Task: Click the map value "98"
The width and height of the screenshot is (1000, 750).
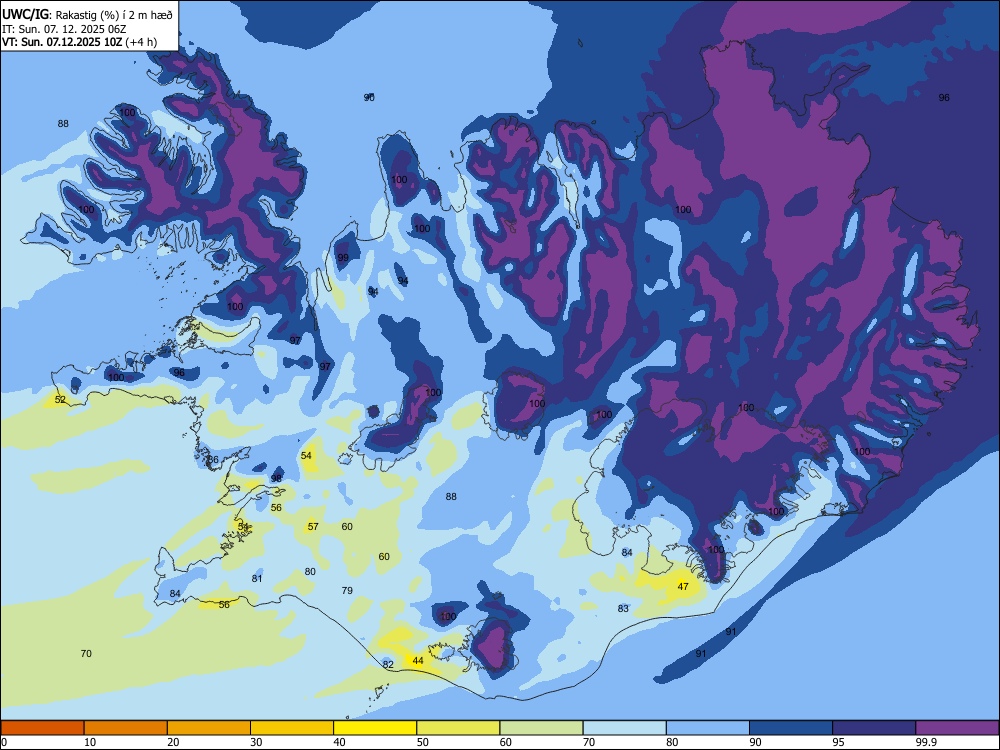Action: point(276,478)
